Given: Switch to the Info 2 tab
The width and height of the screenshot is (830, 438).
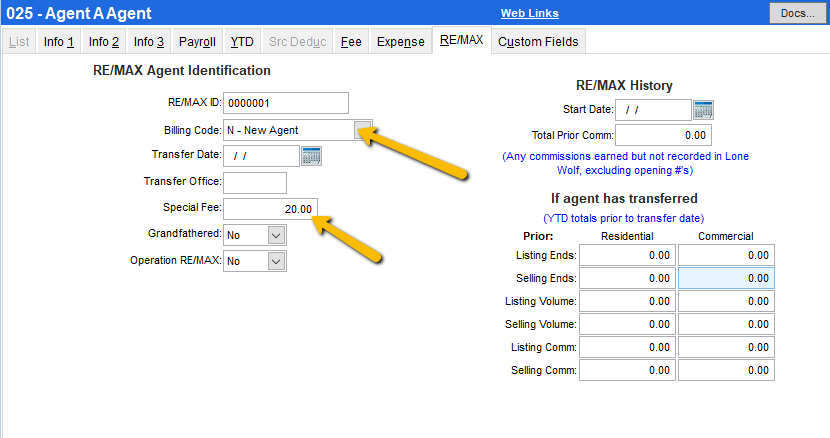Looking at the screenshot, I should click(104, 41).
